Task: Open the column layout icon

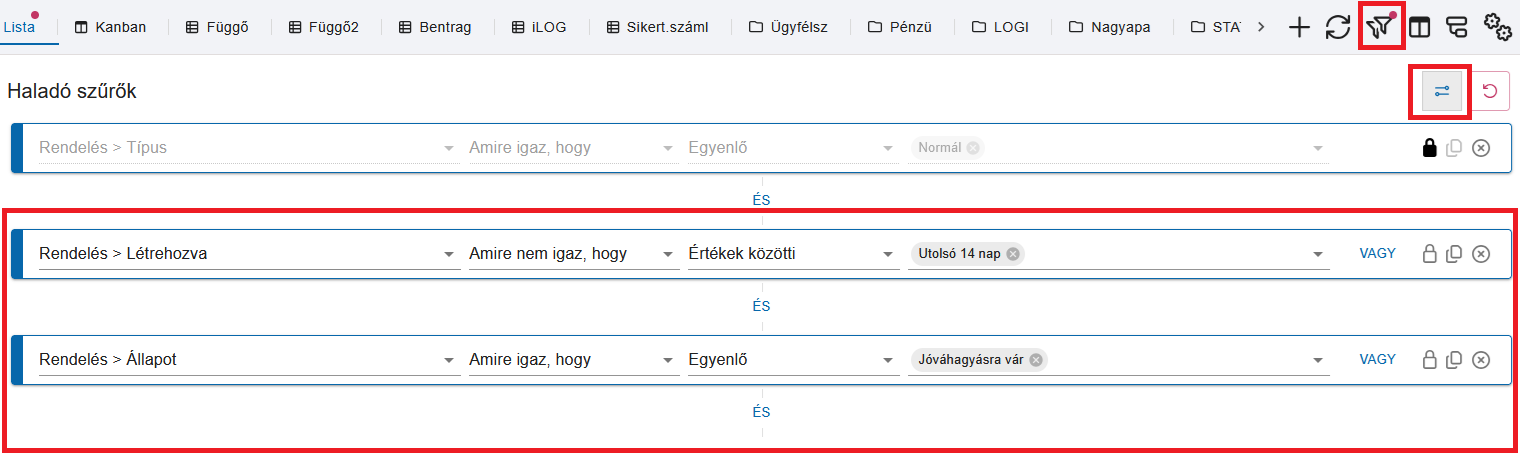Action: pos(1419,27)
